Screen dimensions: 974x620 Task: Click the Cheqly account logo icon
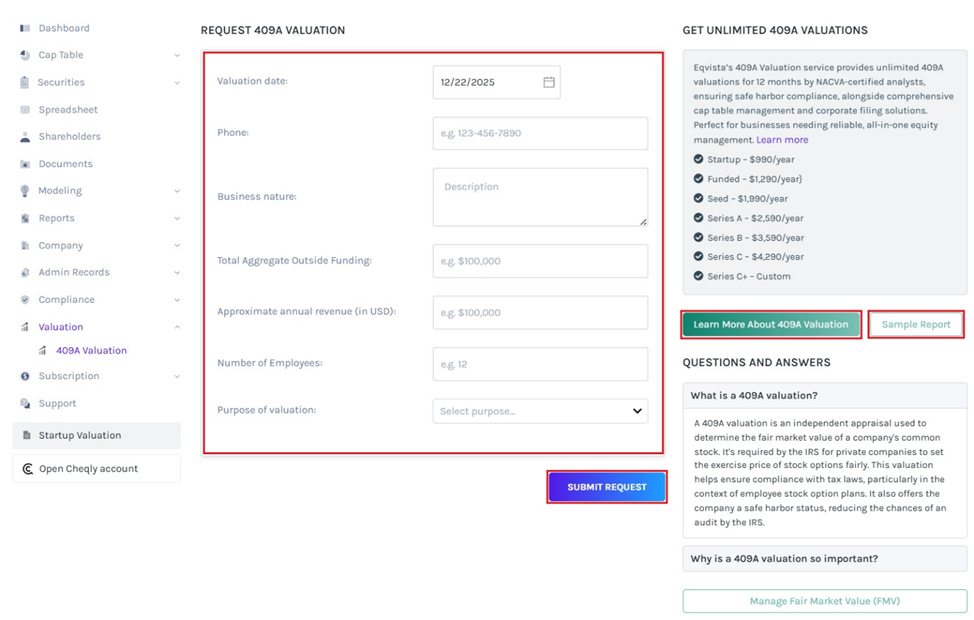[x=27, y=469]
